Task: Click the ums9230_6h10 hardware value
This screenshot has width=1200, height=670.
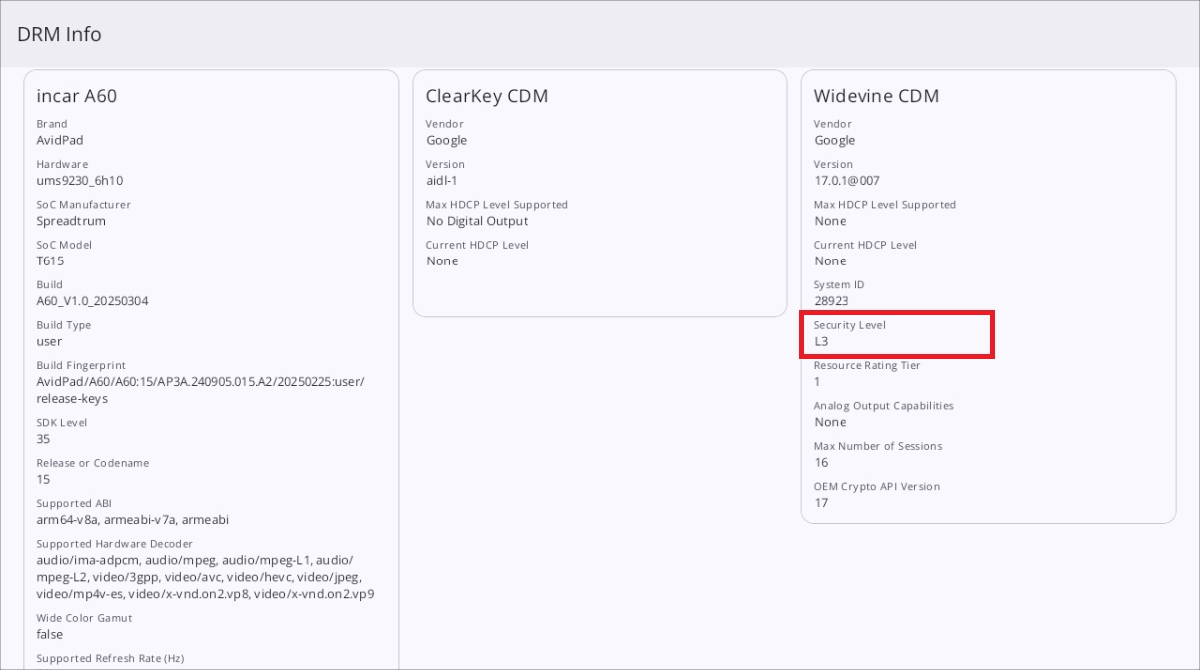Action: [80, 181]
